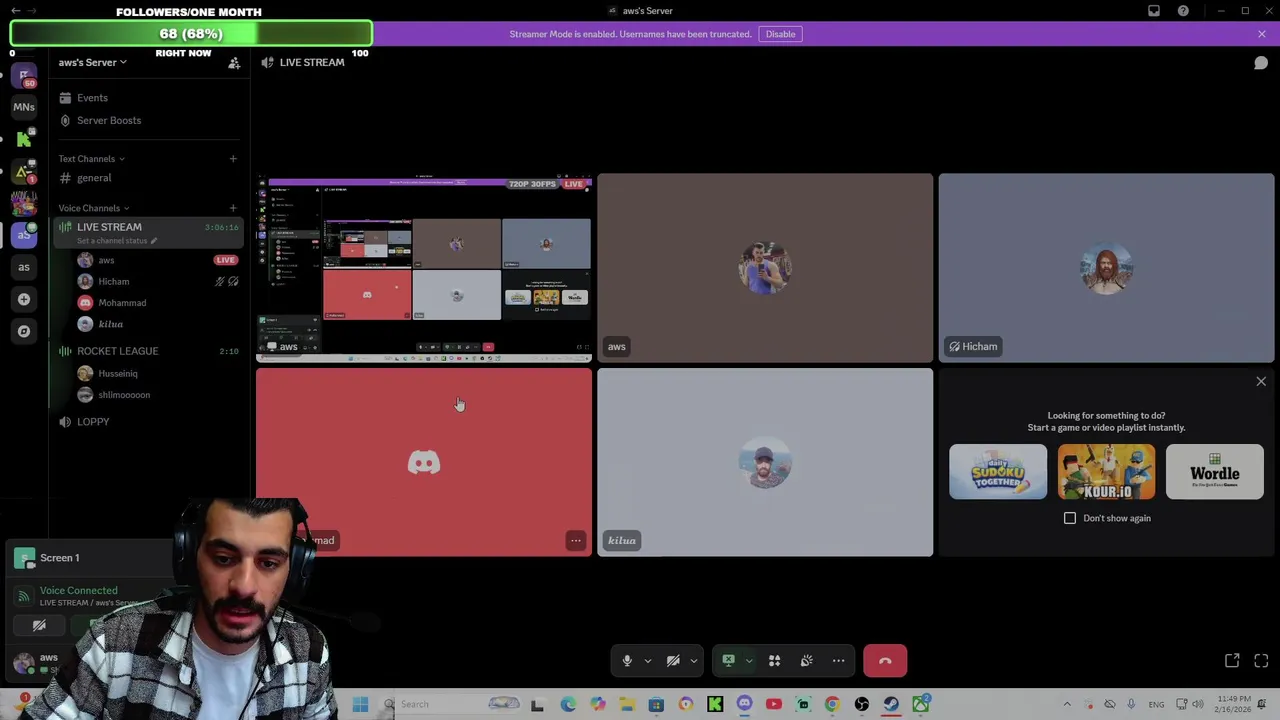The width and height of the screenshot is (1280, 720).
Task: Stop screen sharing with green monitor button
Action: coord(728,661)
